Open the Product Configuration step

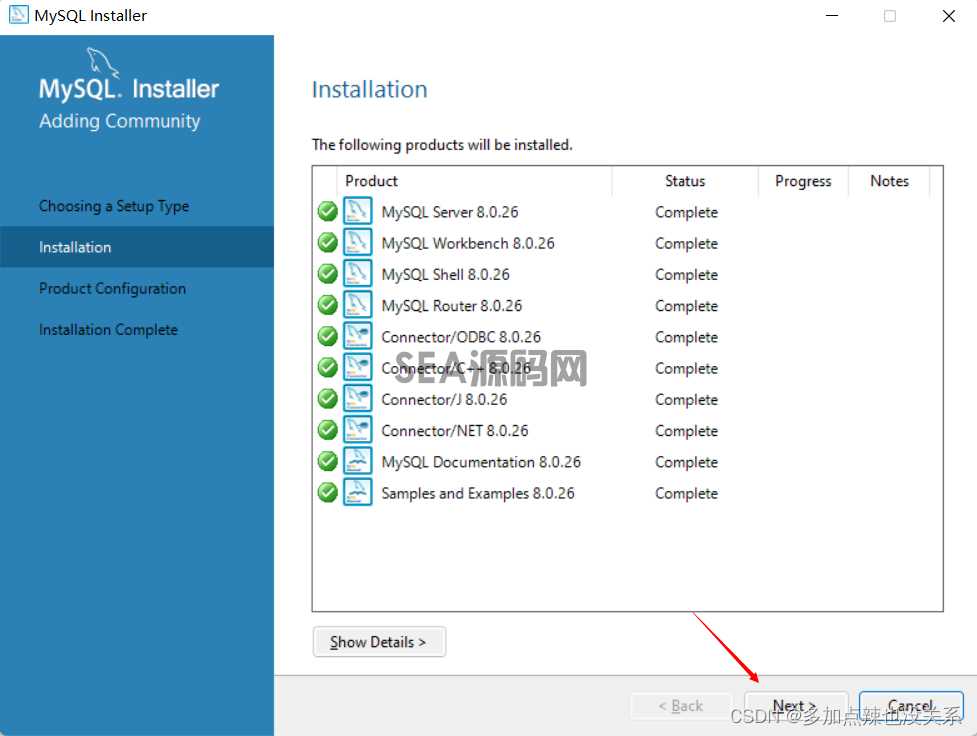(x=112, y=289)
